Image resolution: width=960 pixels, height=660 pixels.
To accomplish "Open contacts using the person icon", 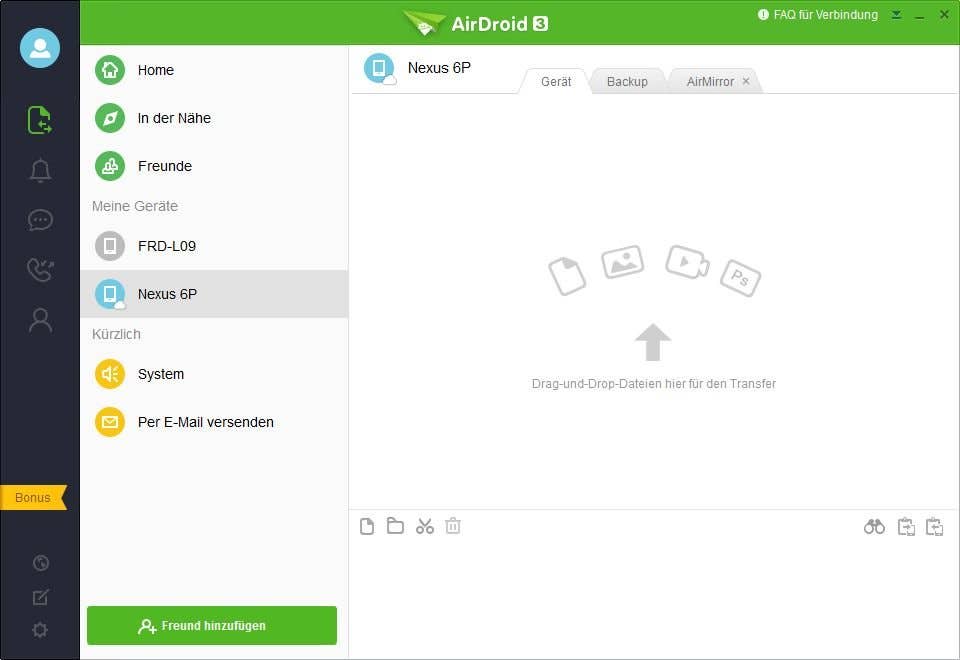I will coord(40,319).
